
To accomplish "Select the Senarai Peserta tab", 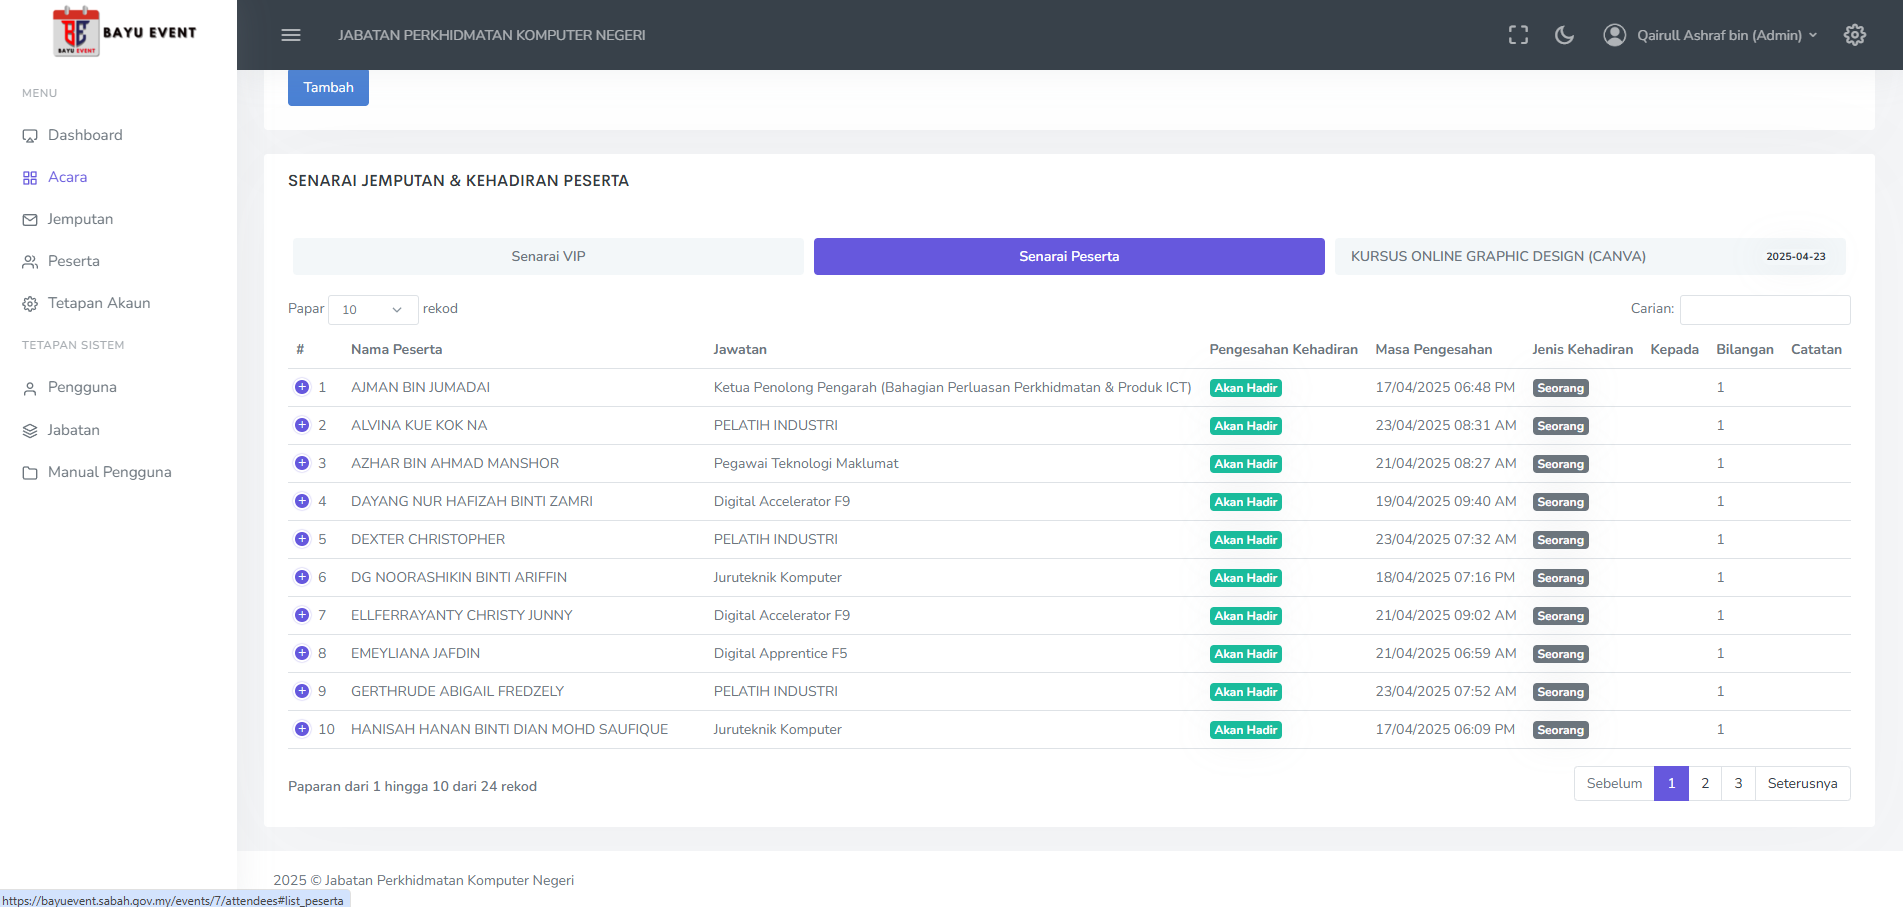I will (x=1068, y=256).
